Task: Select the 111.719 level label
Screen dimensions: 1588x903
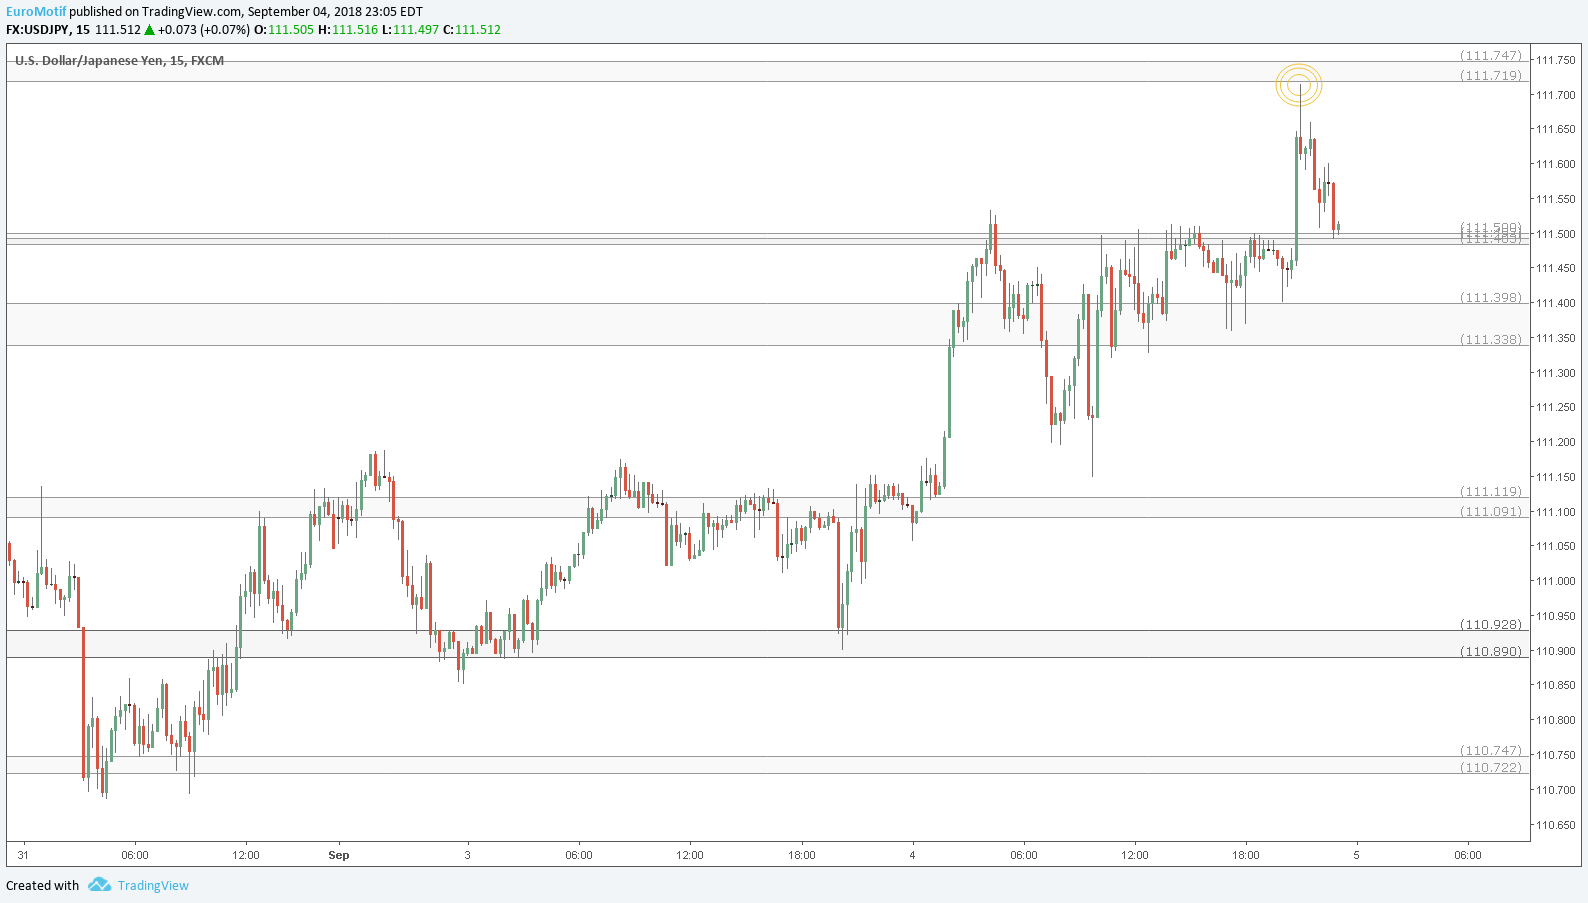Action: pos(1490,76)
